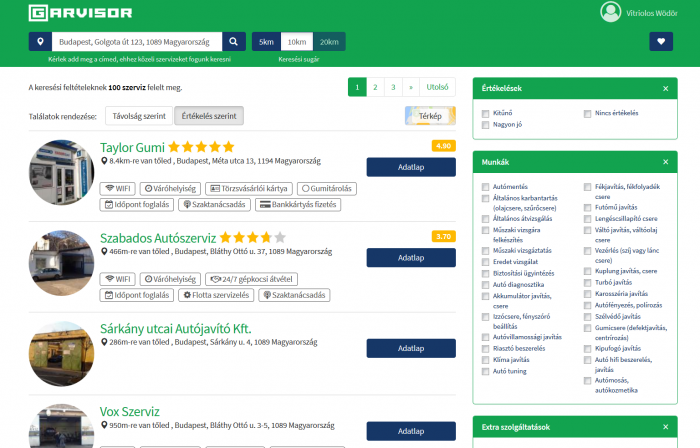Enable the Autómentés checkbox
Image resolution: width=700 pixels, height=448 pixels.
(485, 187)
